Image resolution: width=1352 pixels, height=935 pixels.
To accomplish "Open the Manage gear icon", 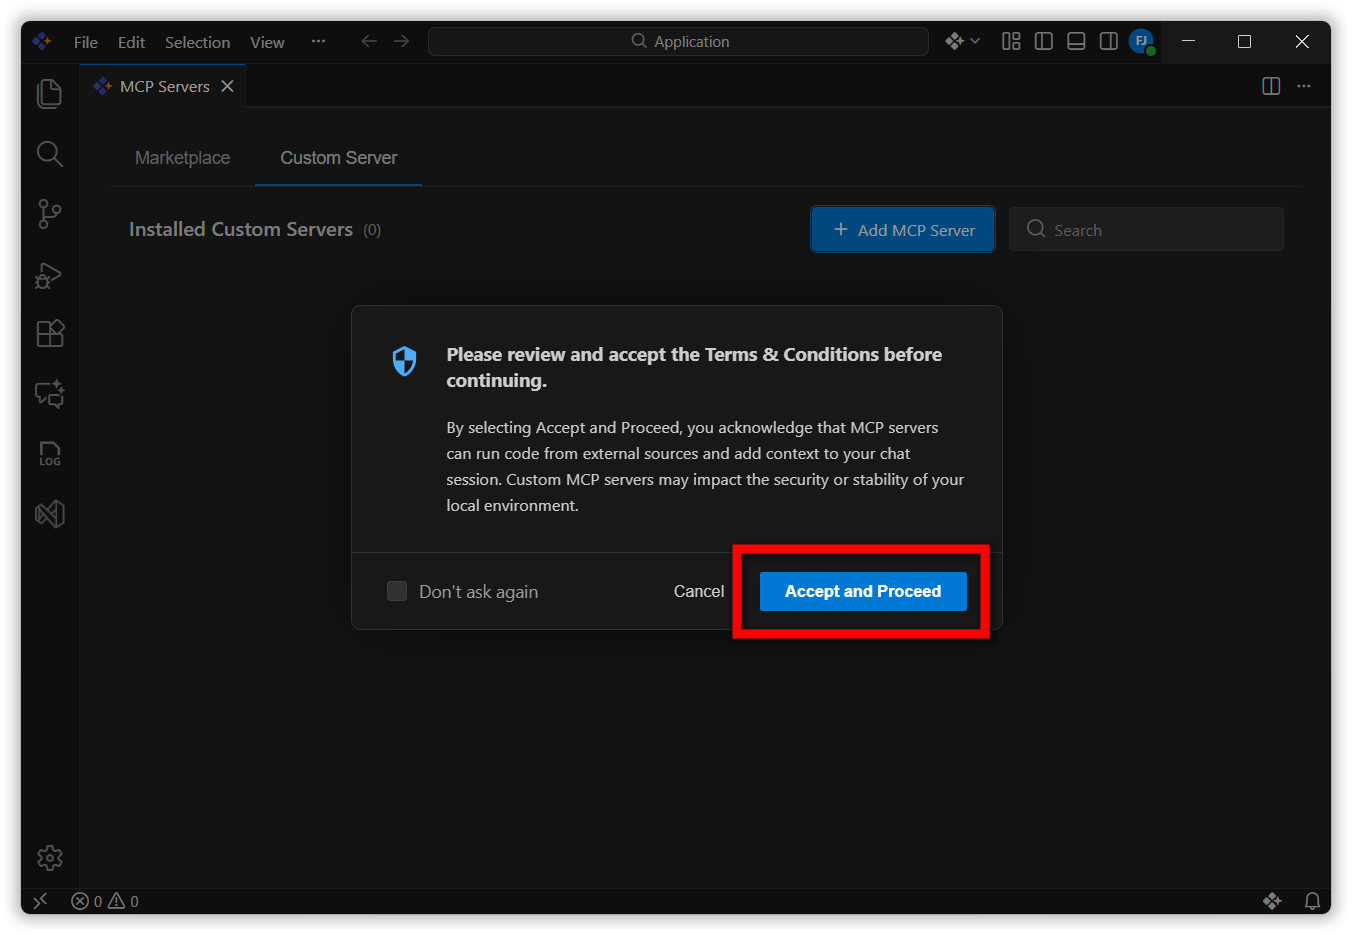I will coord(49,857).
